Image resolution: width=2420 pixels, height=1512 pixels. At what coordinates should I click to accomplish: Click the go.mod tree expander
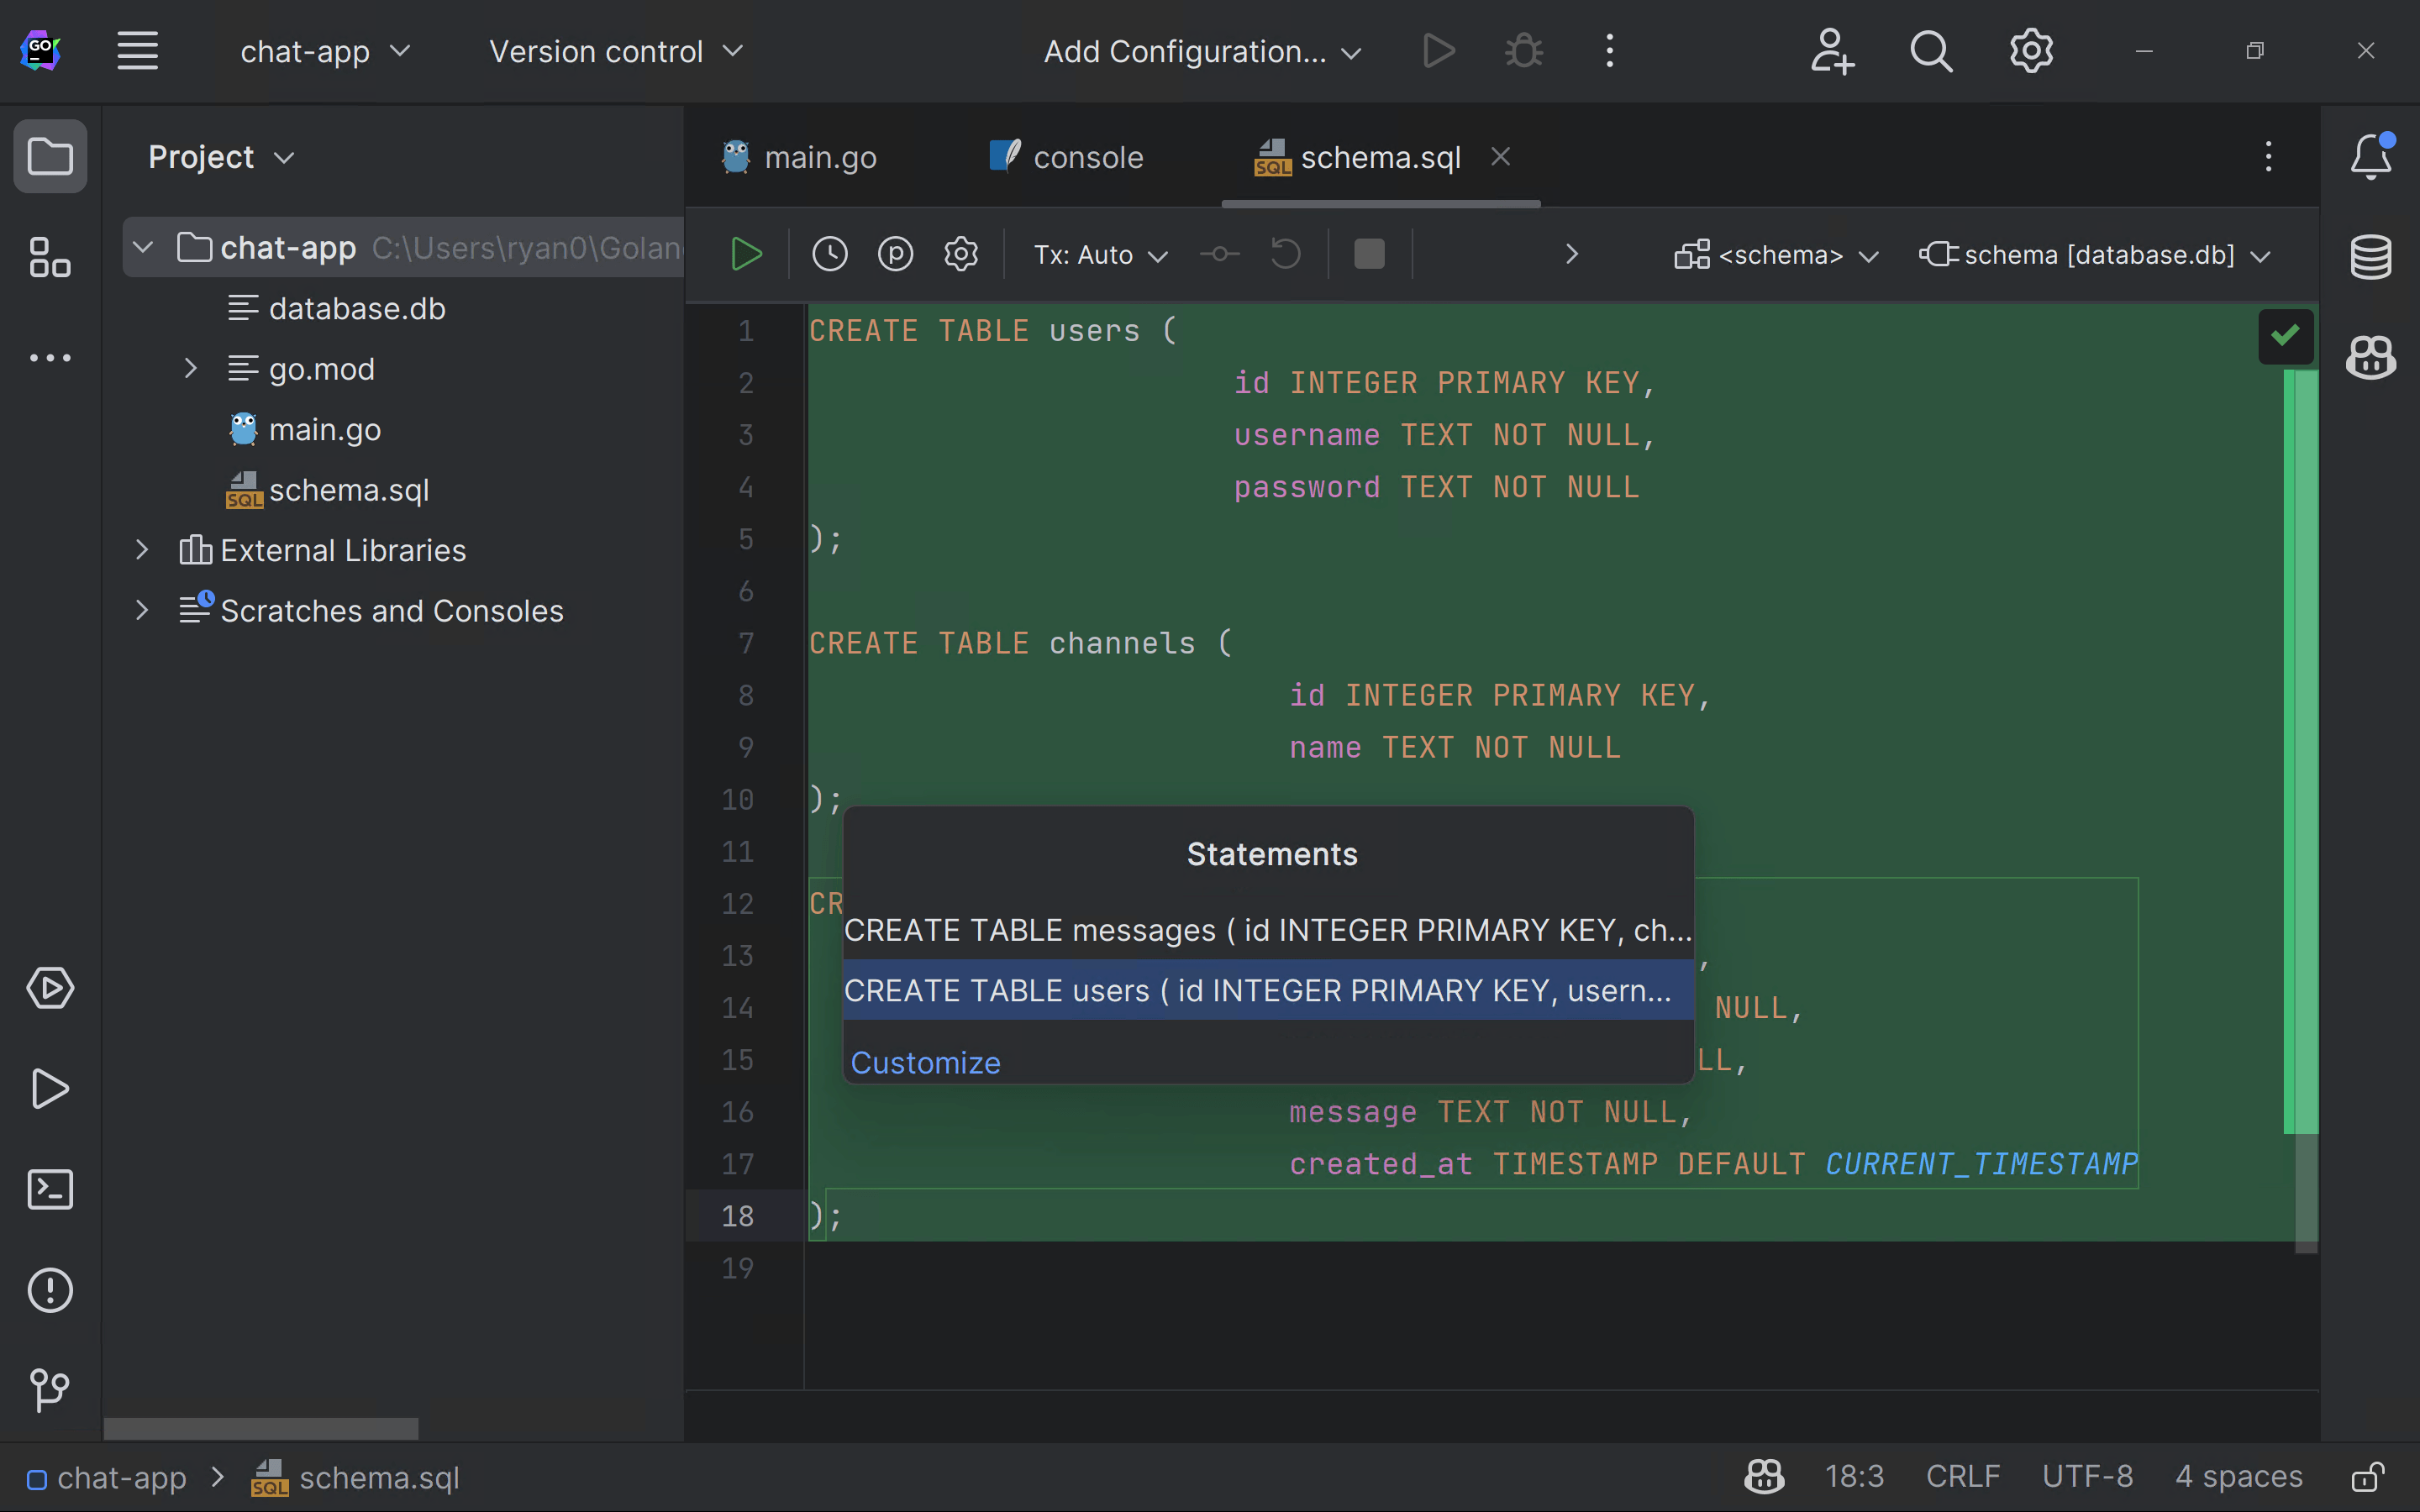(x=190, y=368)
